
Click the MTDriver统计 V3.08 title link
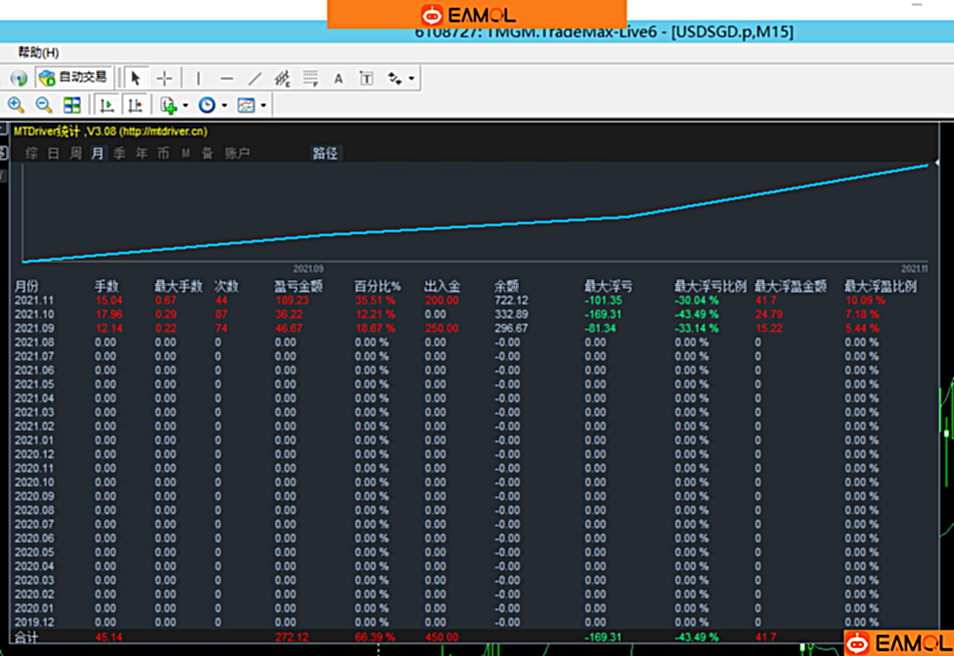(x=110, y=131)
